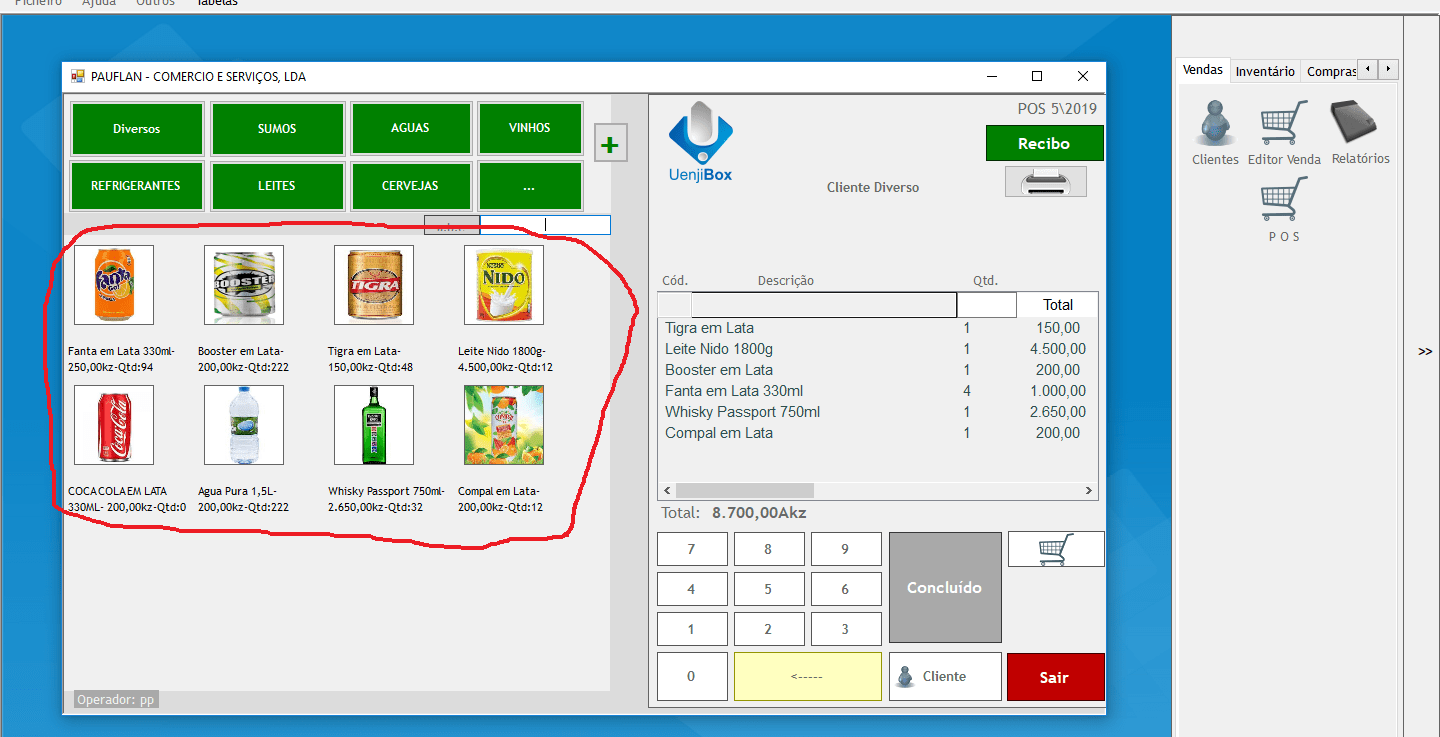Click the grey Concluído button
The image size is (1440, 737).
click(945, 587)
